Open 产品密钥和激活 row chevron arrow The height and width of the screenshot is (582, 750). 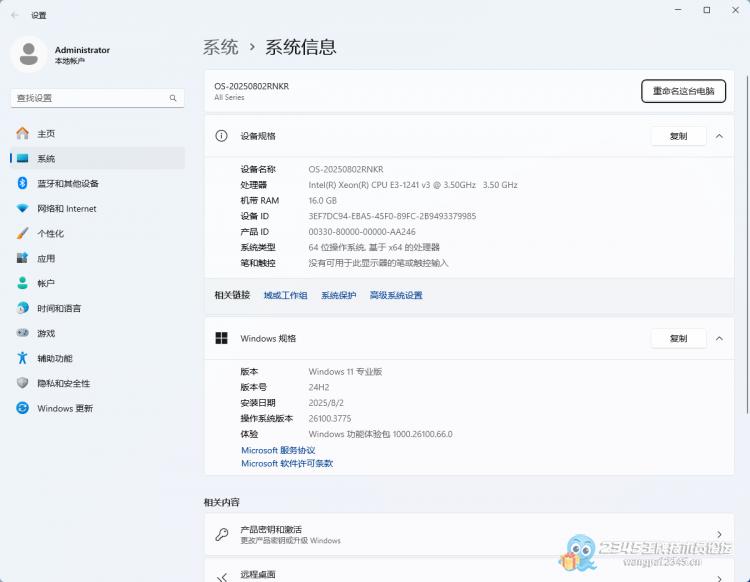point(719,534)
